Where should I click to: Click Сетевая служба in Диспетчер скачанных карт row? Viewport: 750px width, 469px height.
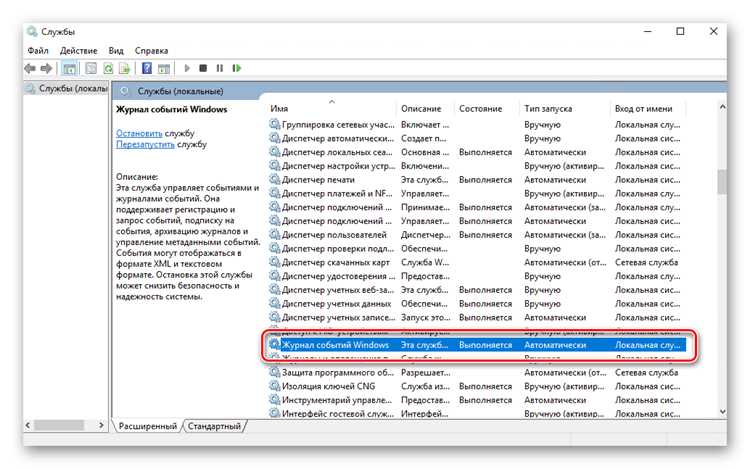tap(646, 262)
